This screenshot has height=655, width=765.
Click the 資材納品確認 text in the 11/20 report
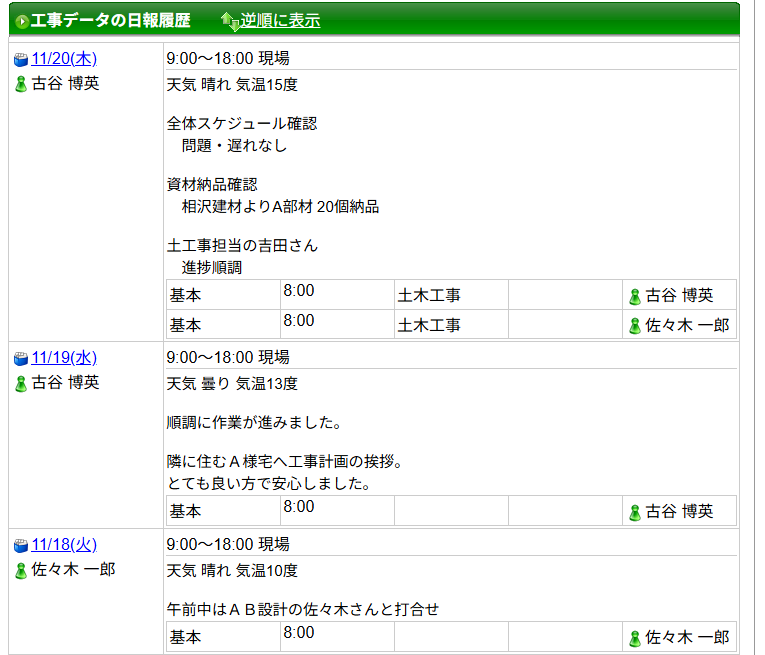coord(212,185)
